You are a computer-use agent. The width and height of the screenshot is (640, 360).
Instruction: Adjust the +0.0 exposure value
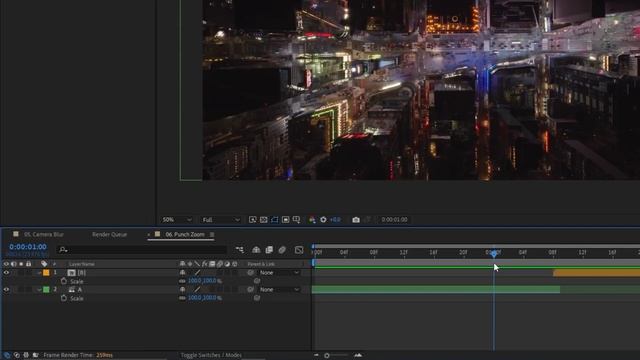(x=335, y=220)
